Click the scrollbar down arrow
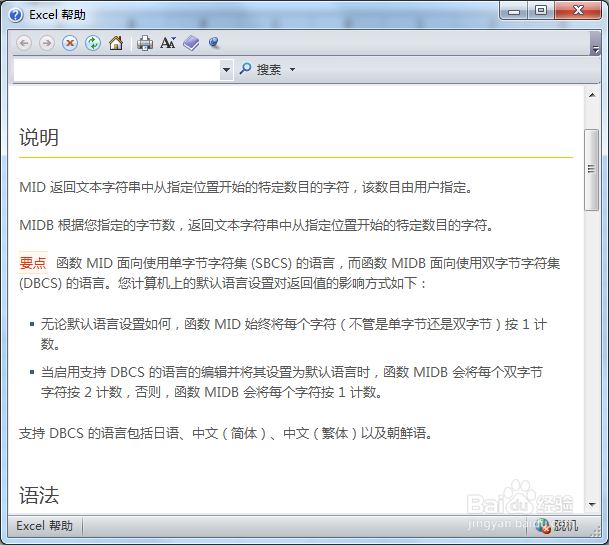The height and width of the screenshot is (545, 609). tap(592, 505)
